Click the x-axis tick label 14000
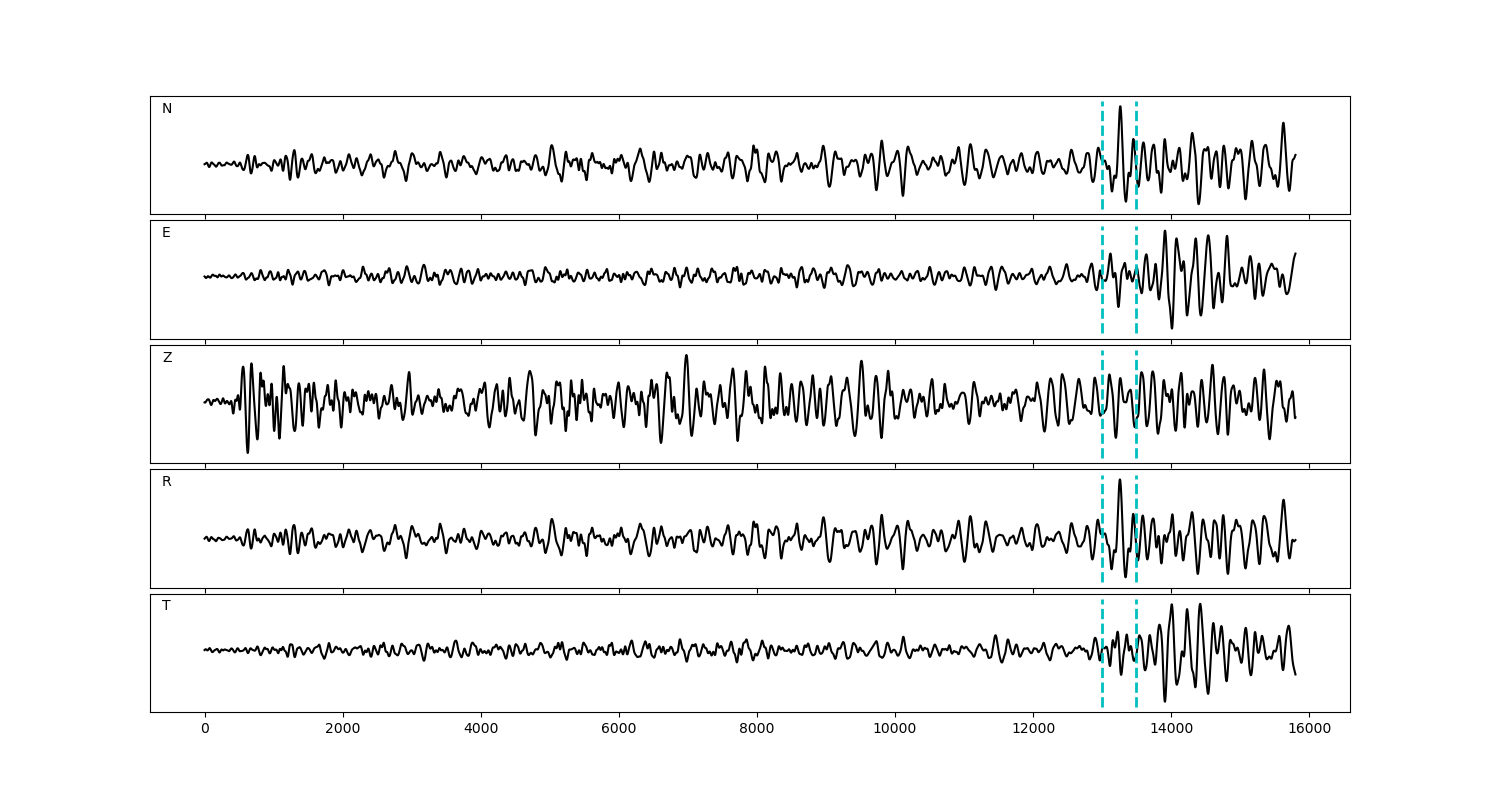 click(1171, 729)
